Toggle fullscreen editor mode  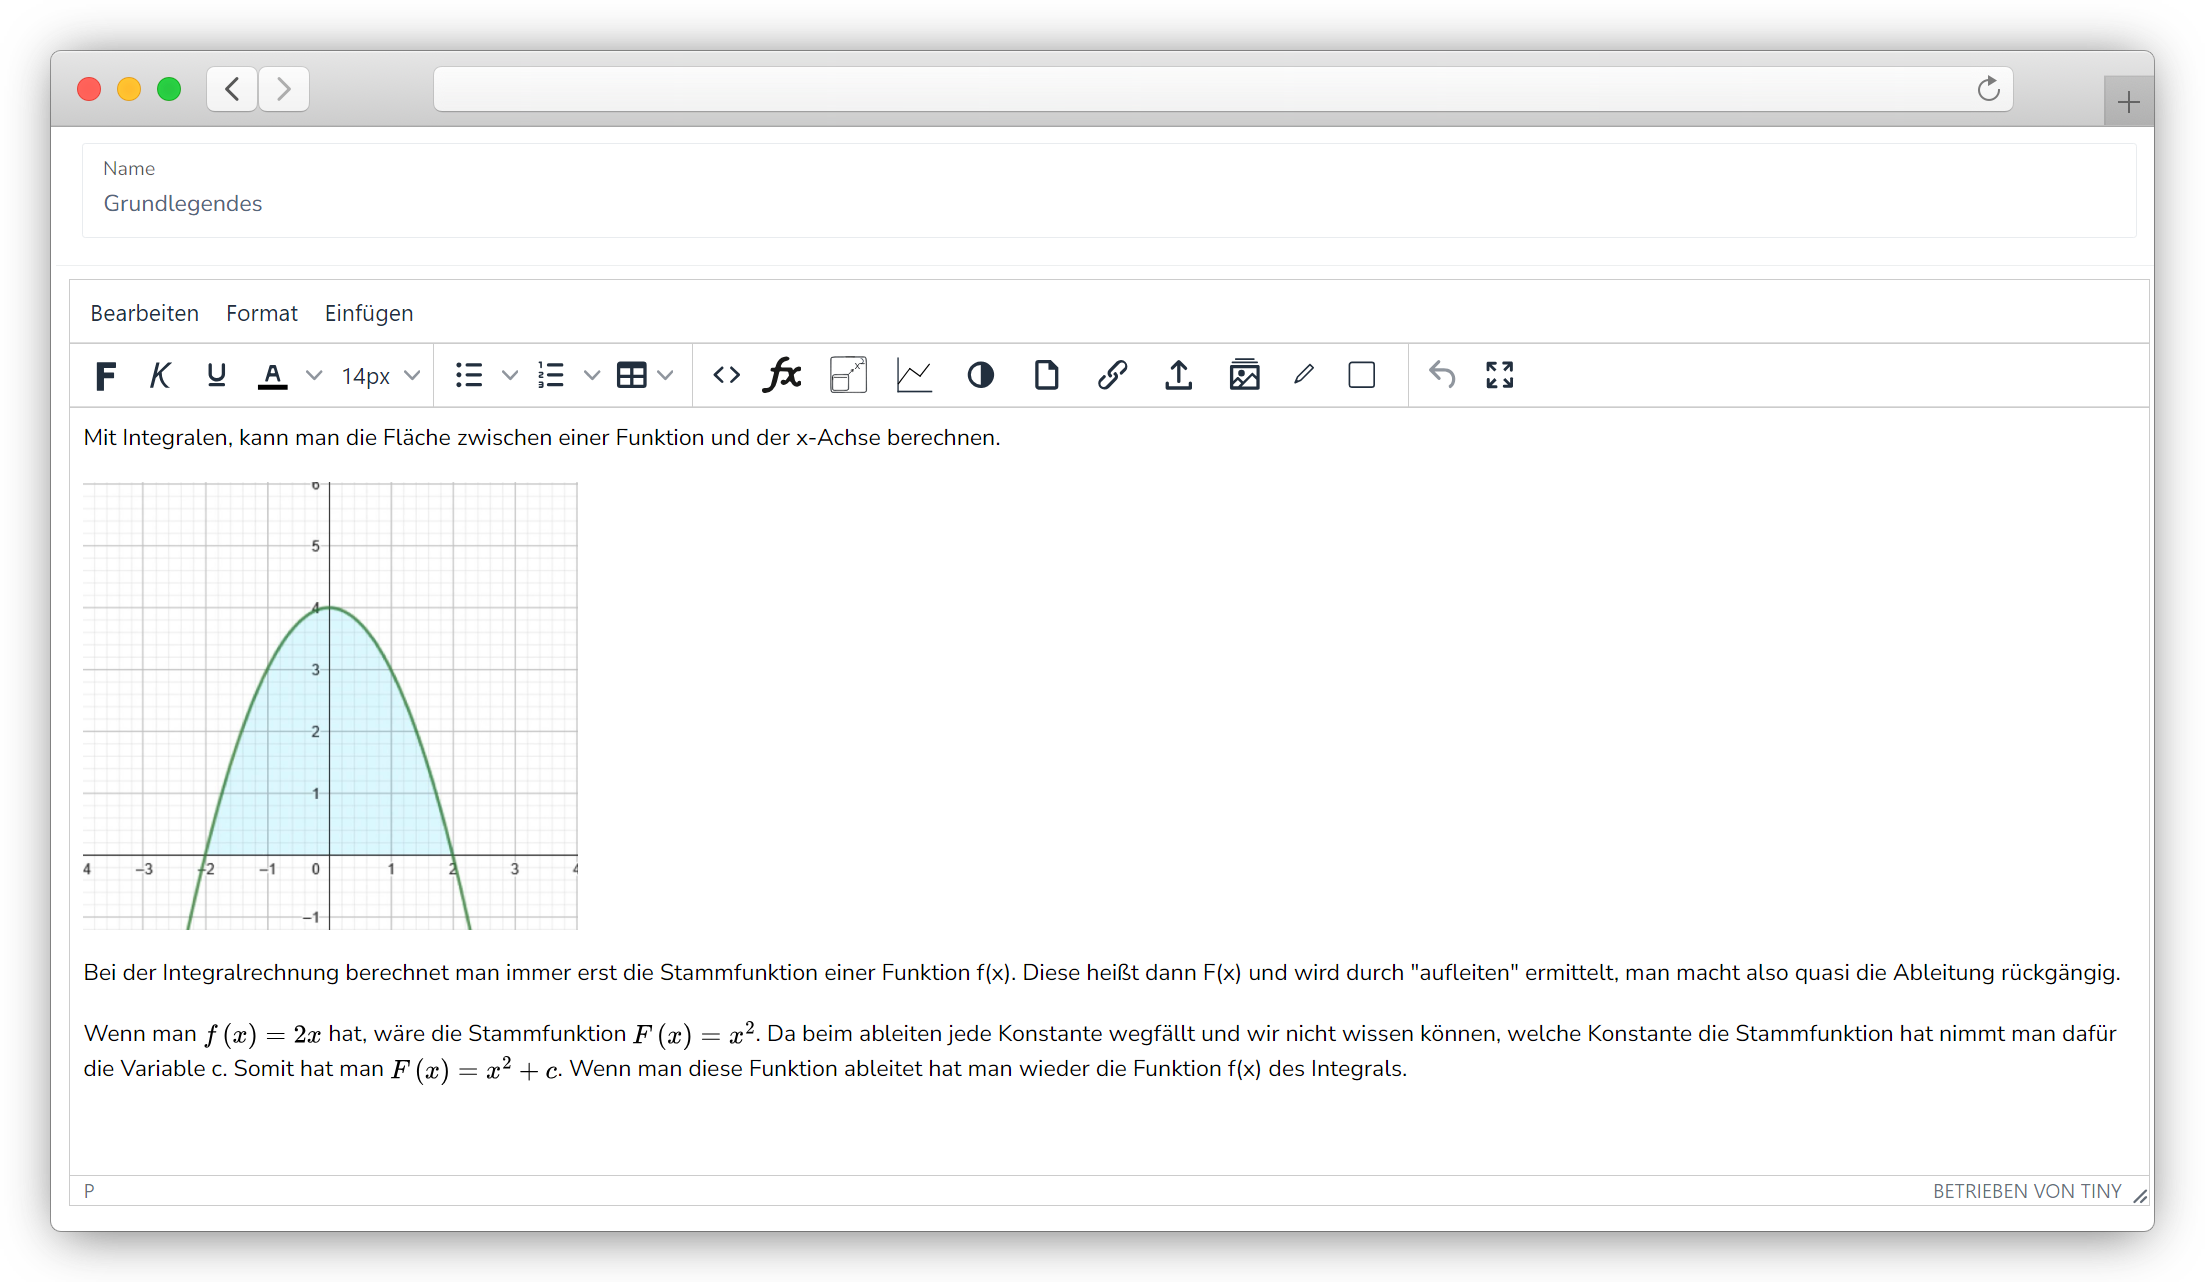point(1500,376)
